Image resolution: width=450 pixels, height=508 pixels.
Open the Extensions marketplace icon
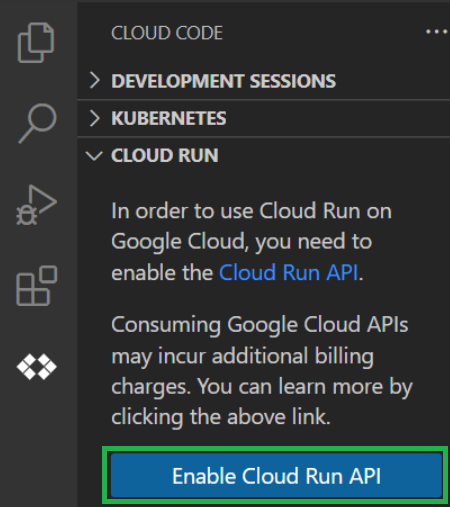[x=37, y=286]
